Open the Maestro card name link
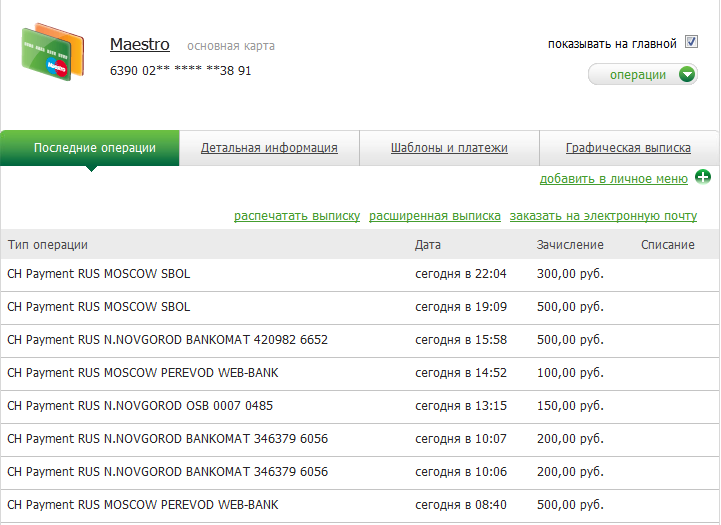Image resolution: width=721 pixels, height=525 pixels. pos(140,45)
